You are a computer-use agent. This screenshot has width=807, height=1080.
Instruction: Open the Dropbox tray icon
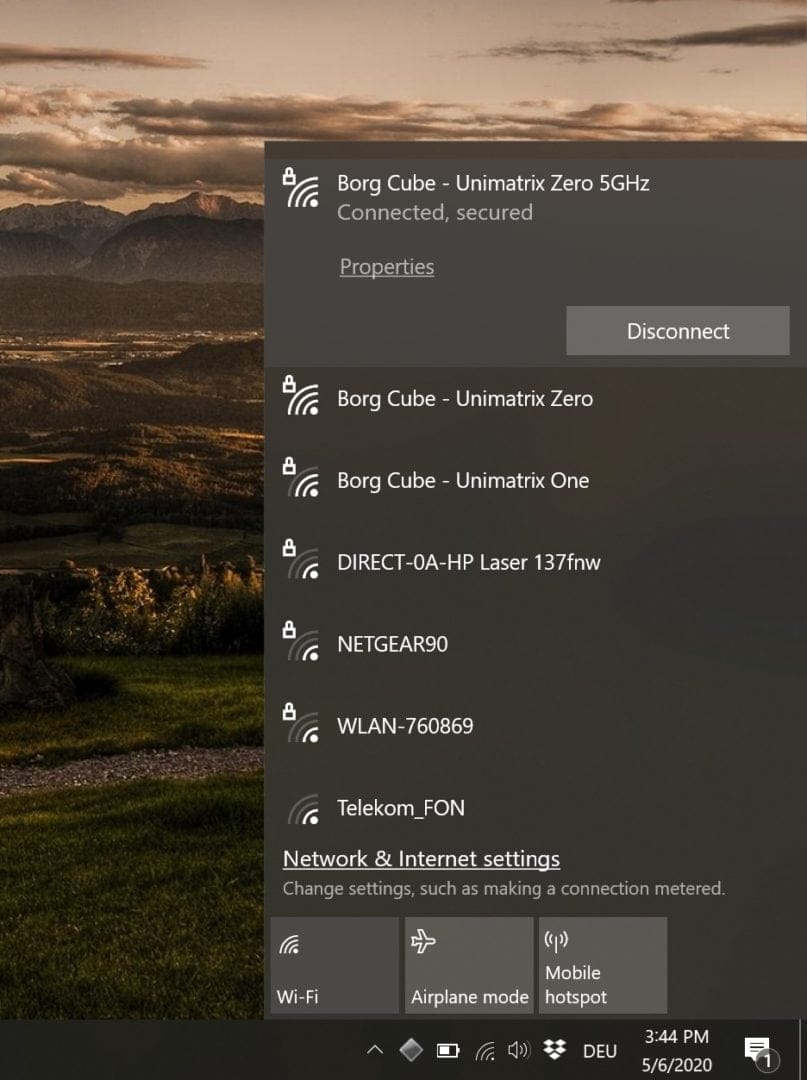point(554,1050)
